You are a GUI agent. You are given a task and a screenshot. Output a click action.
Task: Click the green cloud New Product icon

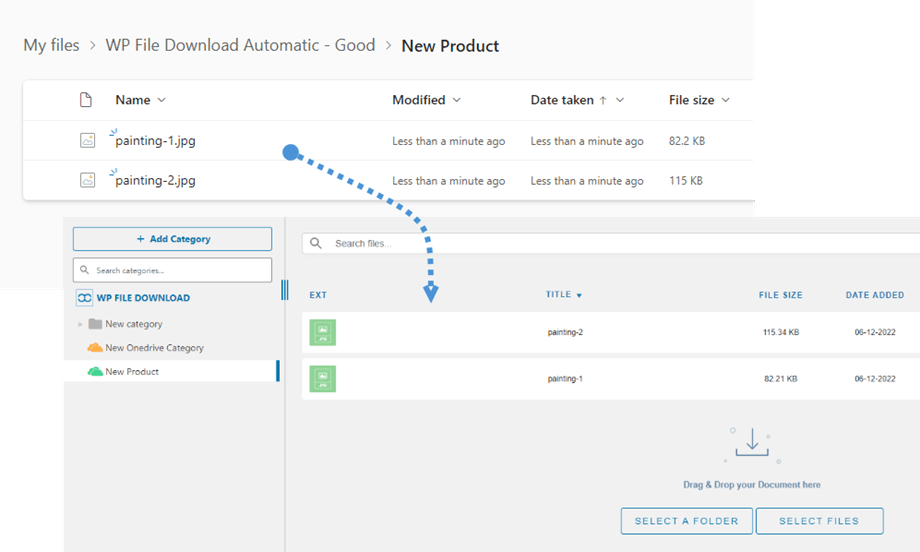click(95, 372)
